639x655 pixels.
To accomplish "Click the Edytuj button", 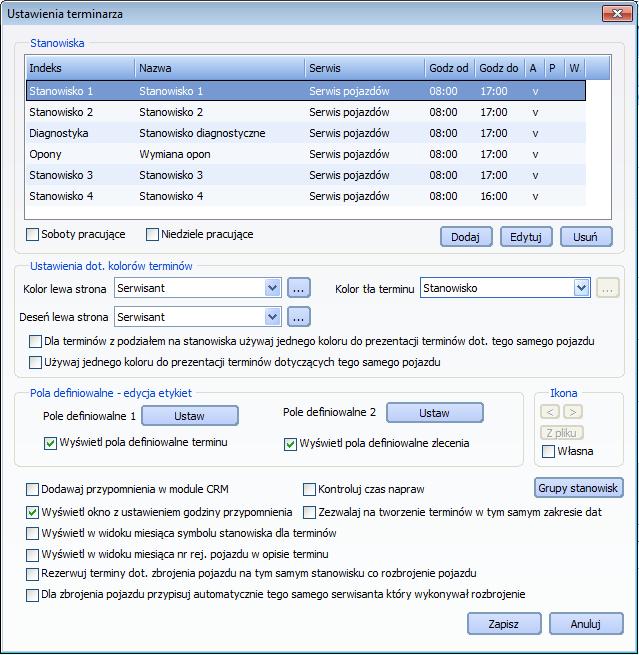I will 526,237.
